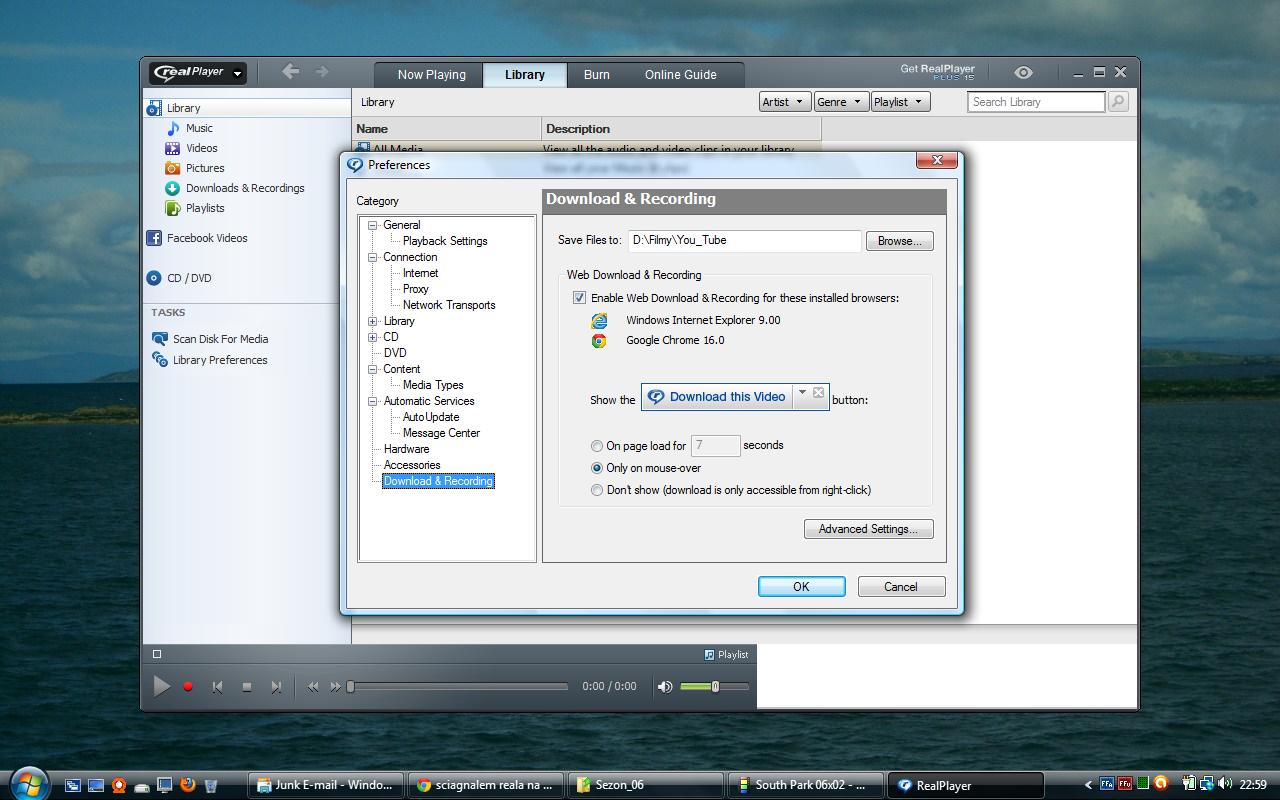This screenshot has height=800, width=1280.
Task: Skip to the previous track
Action: tap(217, 687)
